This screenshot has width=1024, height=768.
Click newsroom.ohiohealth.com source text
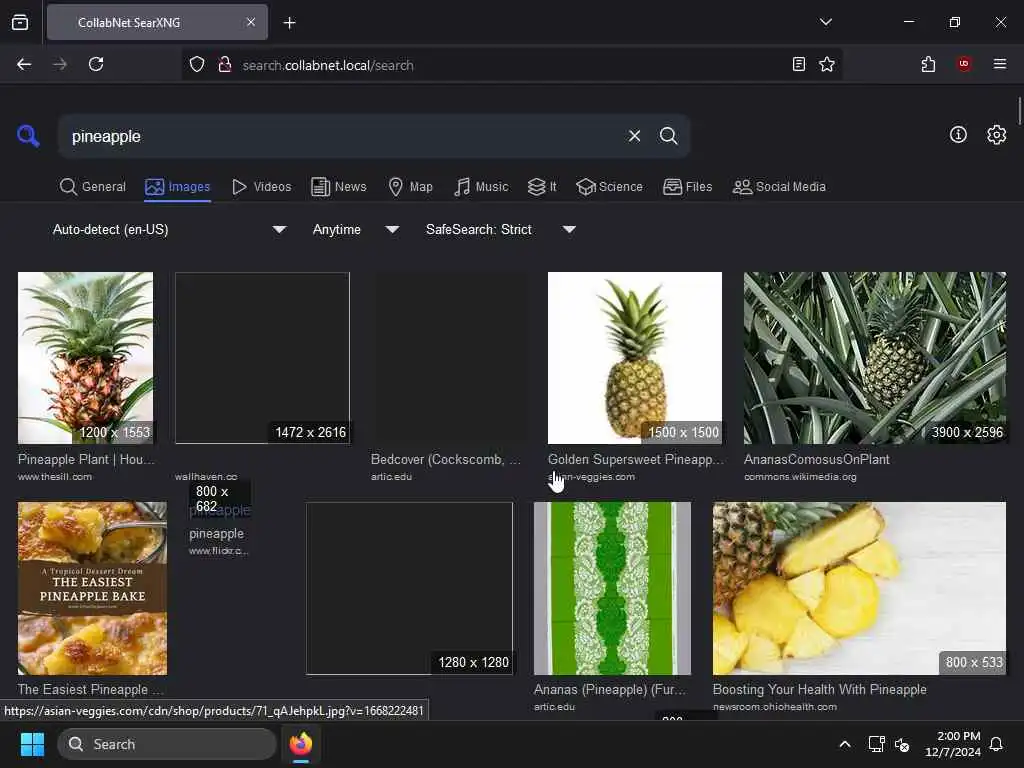click(x=775, y=707)
